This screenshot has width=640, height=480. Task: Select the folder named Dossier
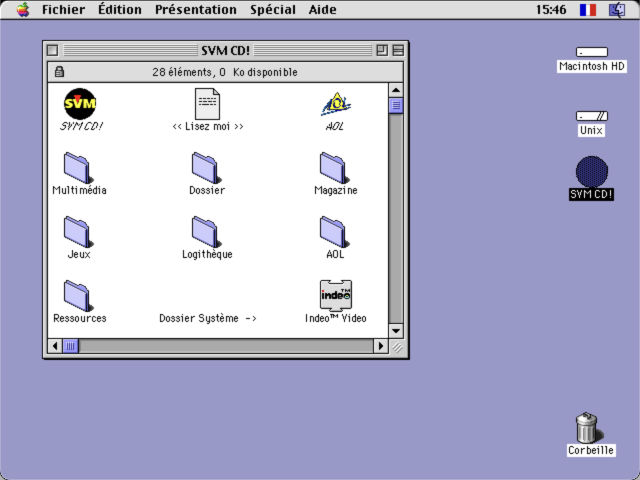point(207,168)
